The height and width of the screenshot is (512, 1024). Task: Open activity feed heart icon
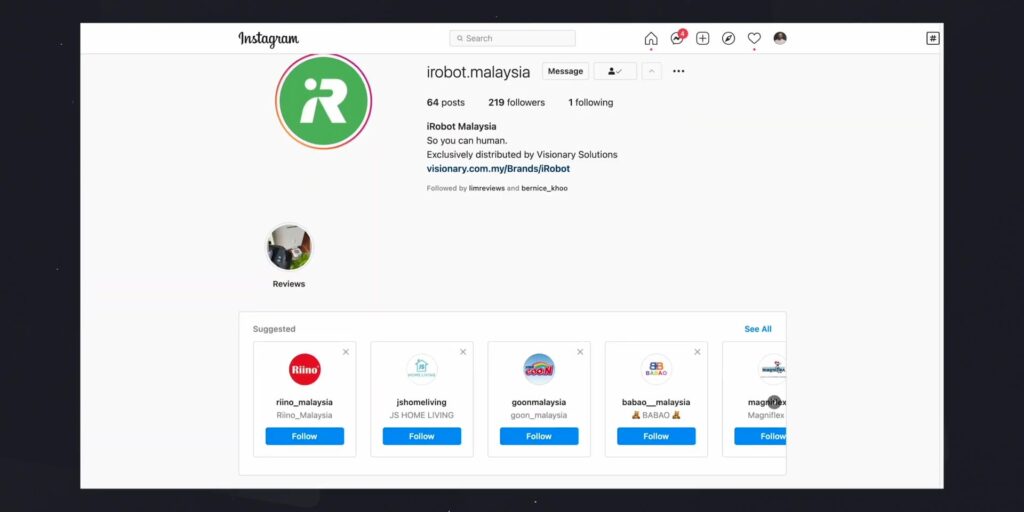point(754,39)
